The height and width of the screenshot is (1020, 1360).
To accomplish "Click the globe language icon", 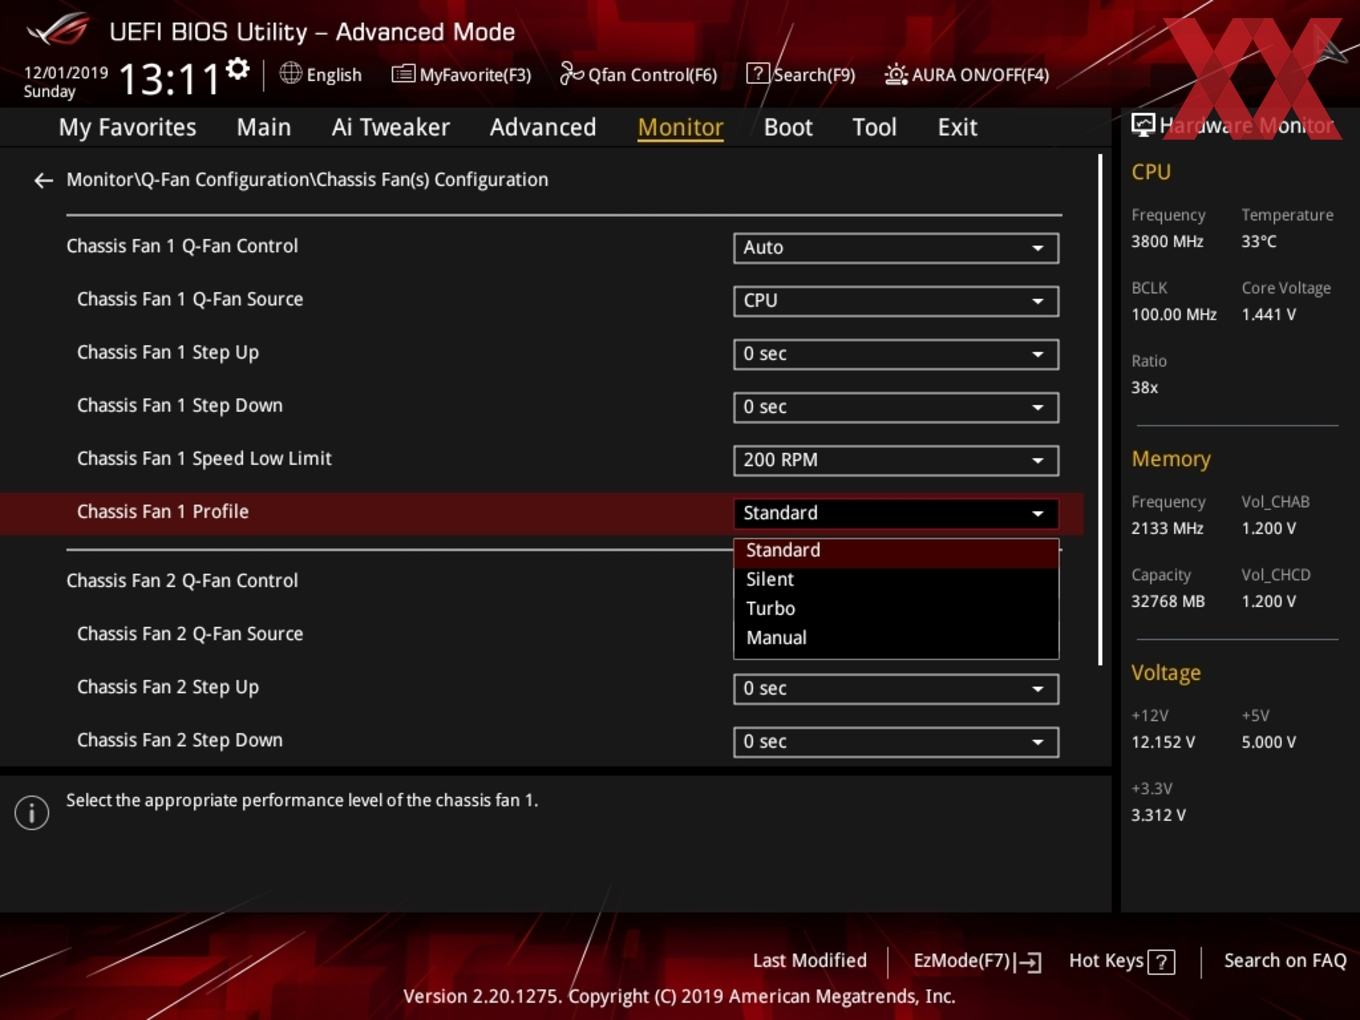I will tap(290, 73).
